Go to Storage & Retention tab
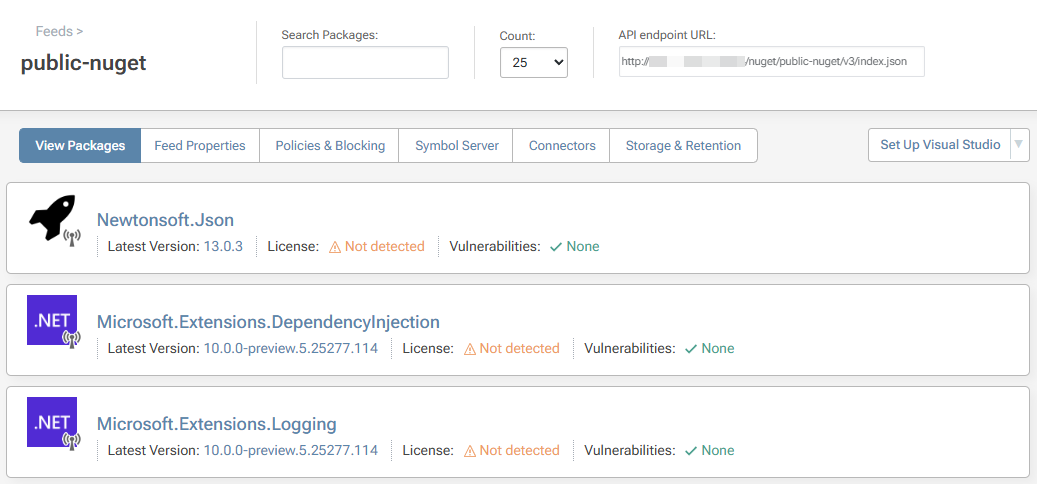This screenshot has width=1037, height=484. [x=683, y=145]
